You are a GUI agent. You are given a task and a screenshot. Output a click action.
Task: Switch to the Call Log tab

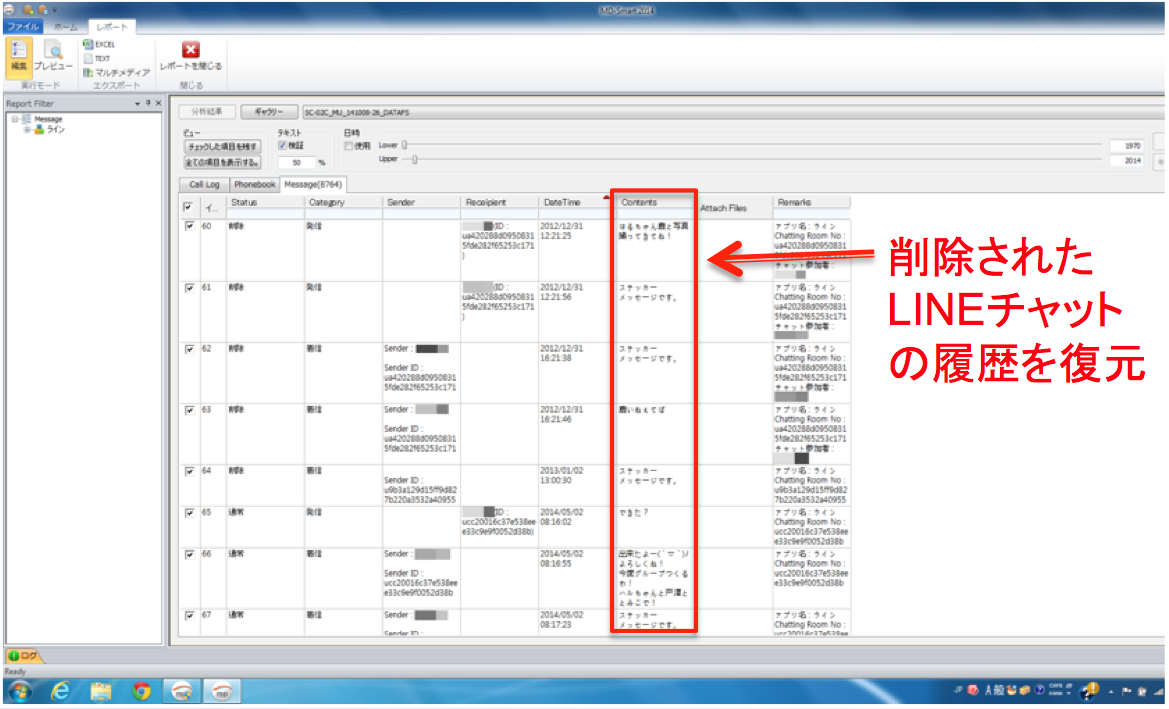coord(204,185)
